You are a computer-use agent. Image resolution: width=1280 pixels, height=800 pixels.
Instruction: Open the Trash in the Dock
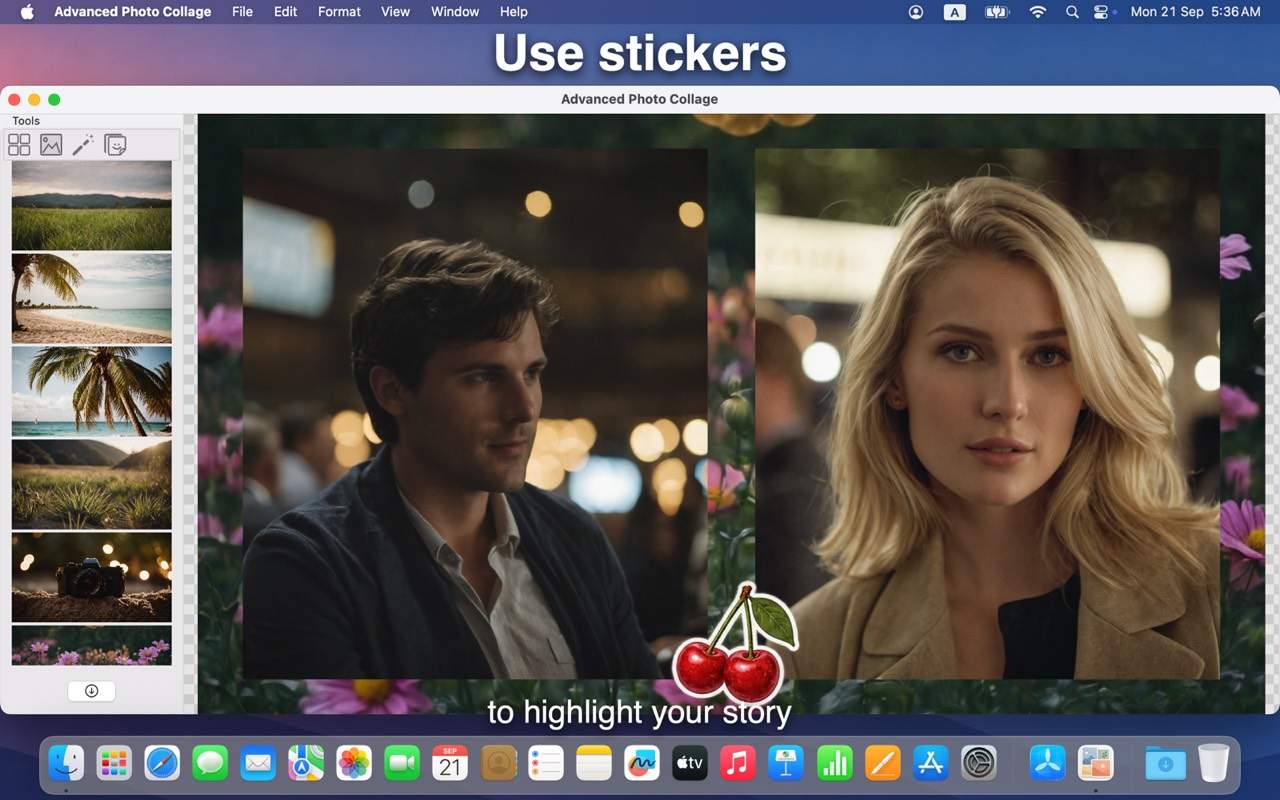tap(1214, 764)
